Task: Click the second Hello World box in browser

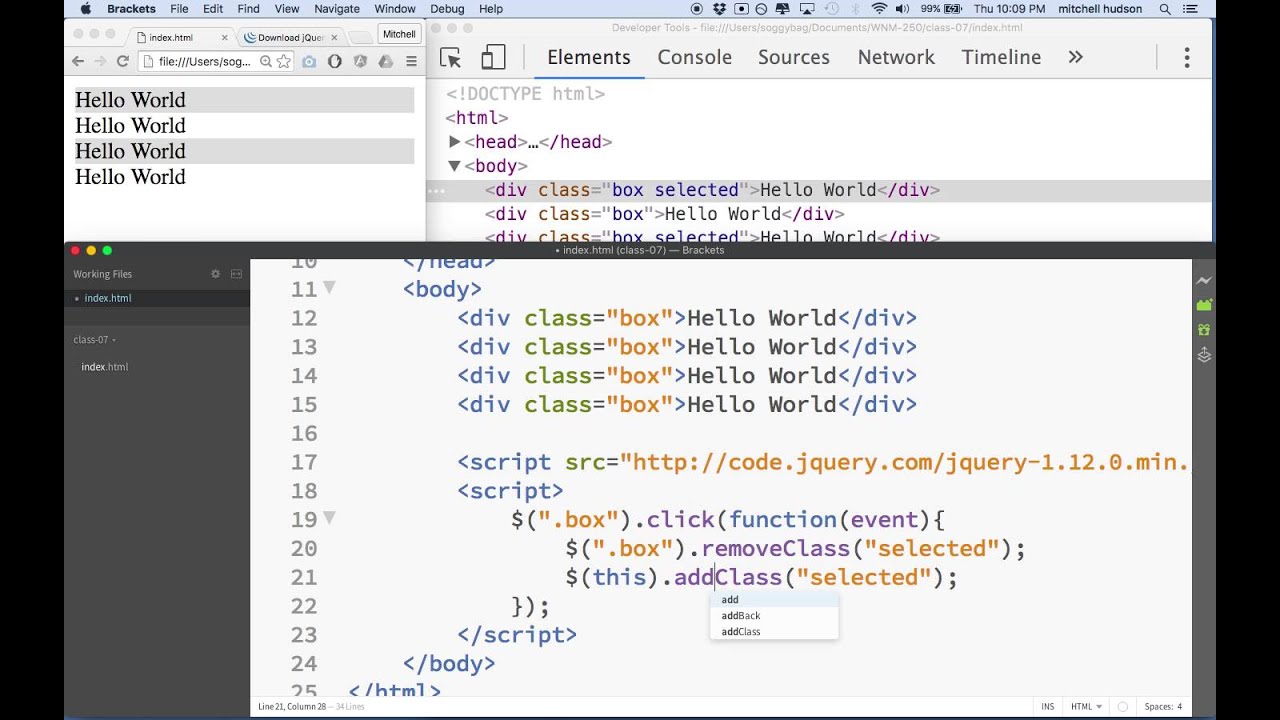Action: coord(244,126)
